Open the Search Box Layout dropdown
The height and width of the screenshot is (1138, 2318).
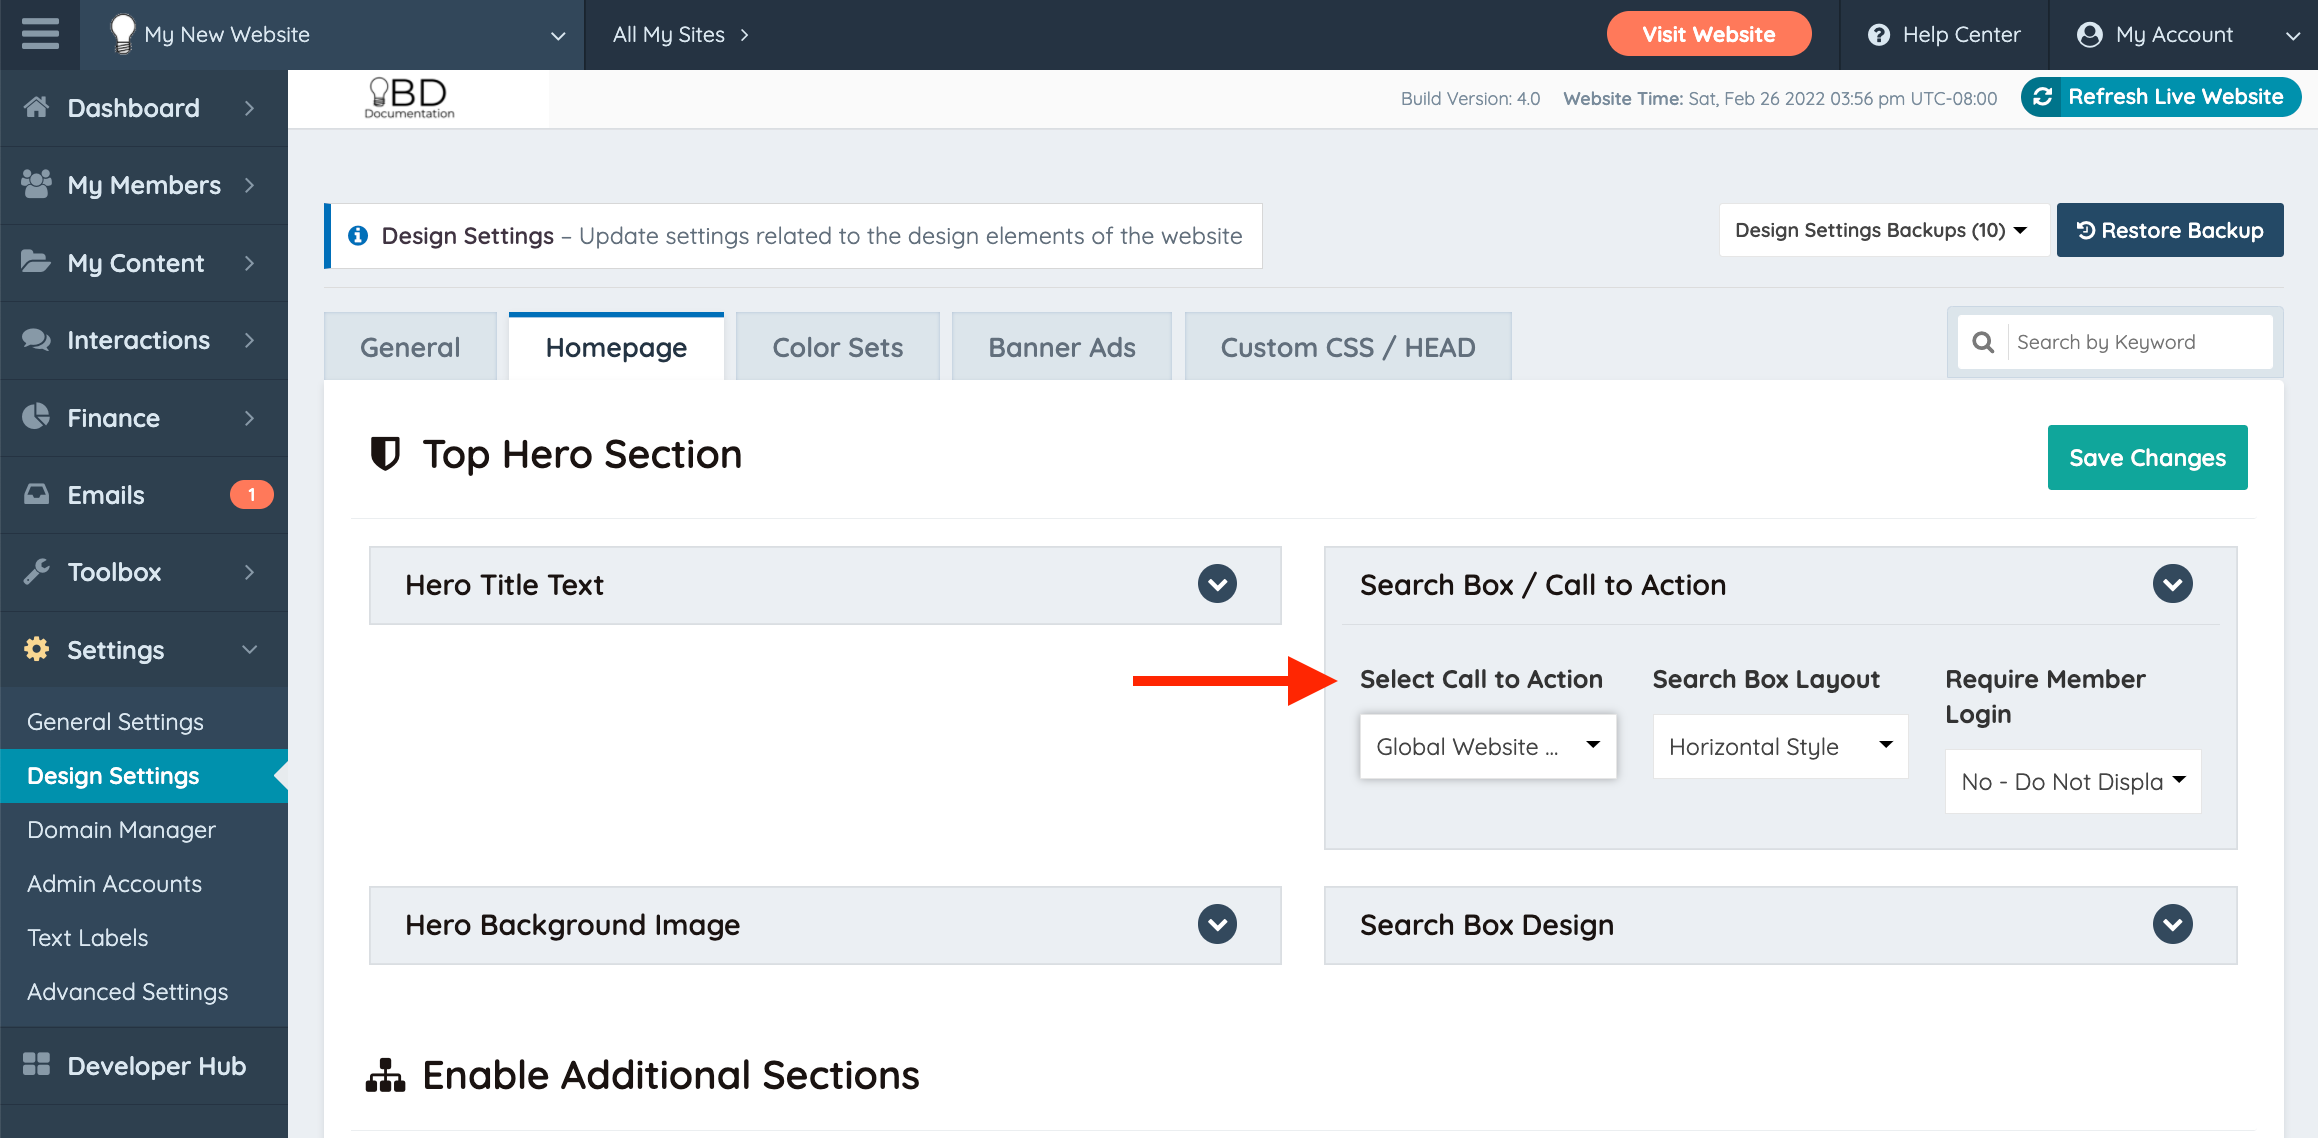tap(1780, 746)
